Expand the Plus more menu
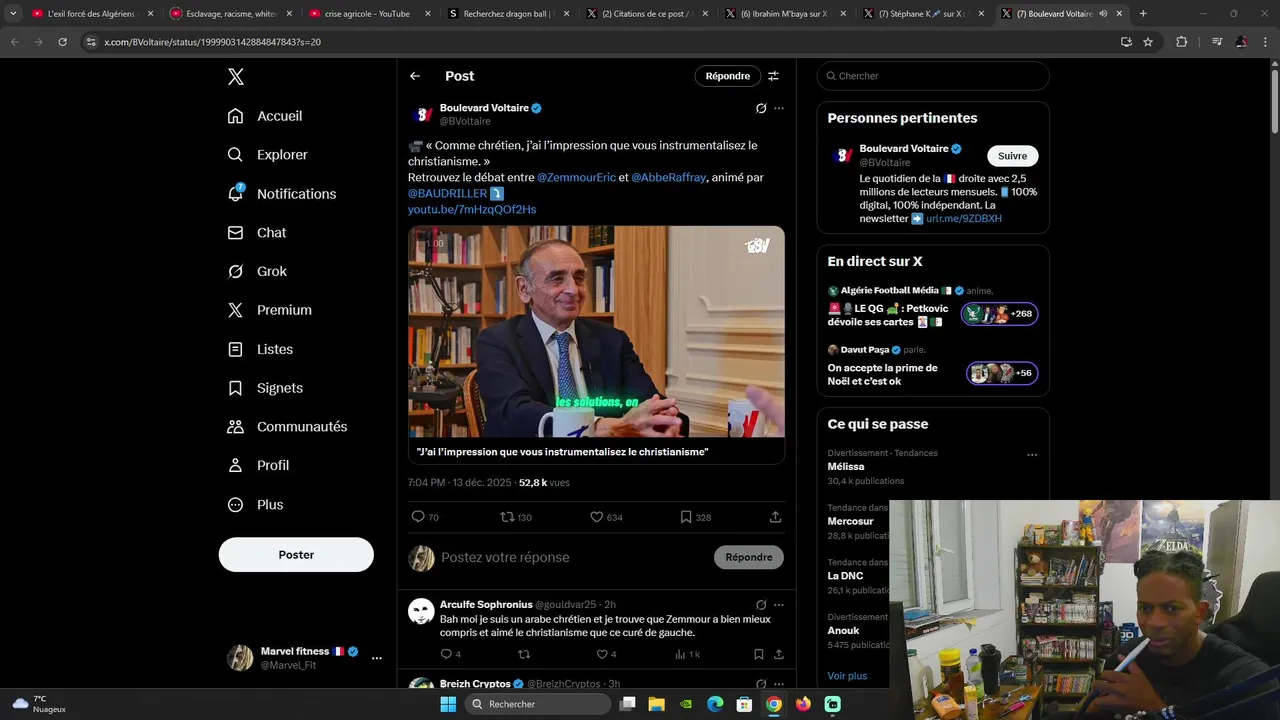 point(255,505)
